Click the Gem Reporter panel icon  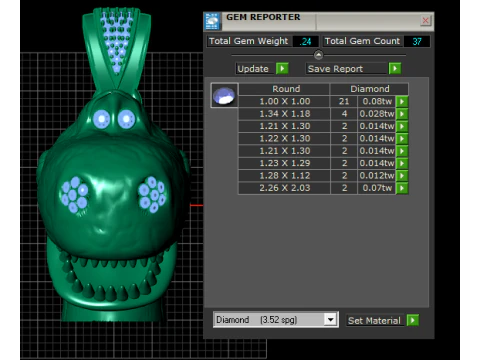(x=212, y=21)
